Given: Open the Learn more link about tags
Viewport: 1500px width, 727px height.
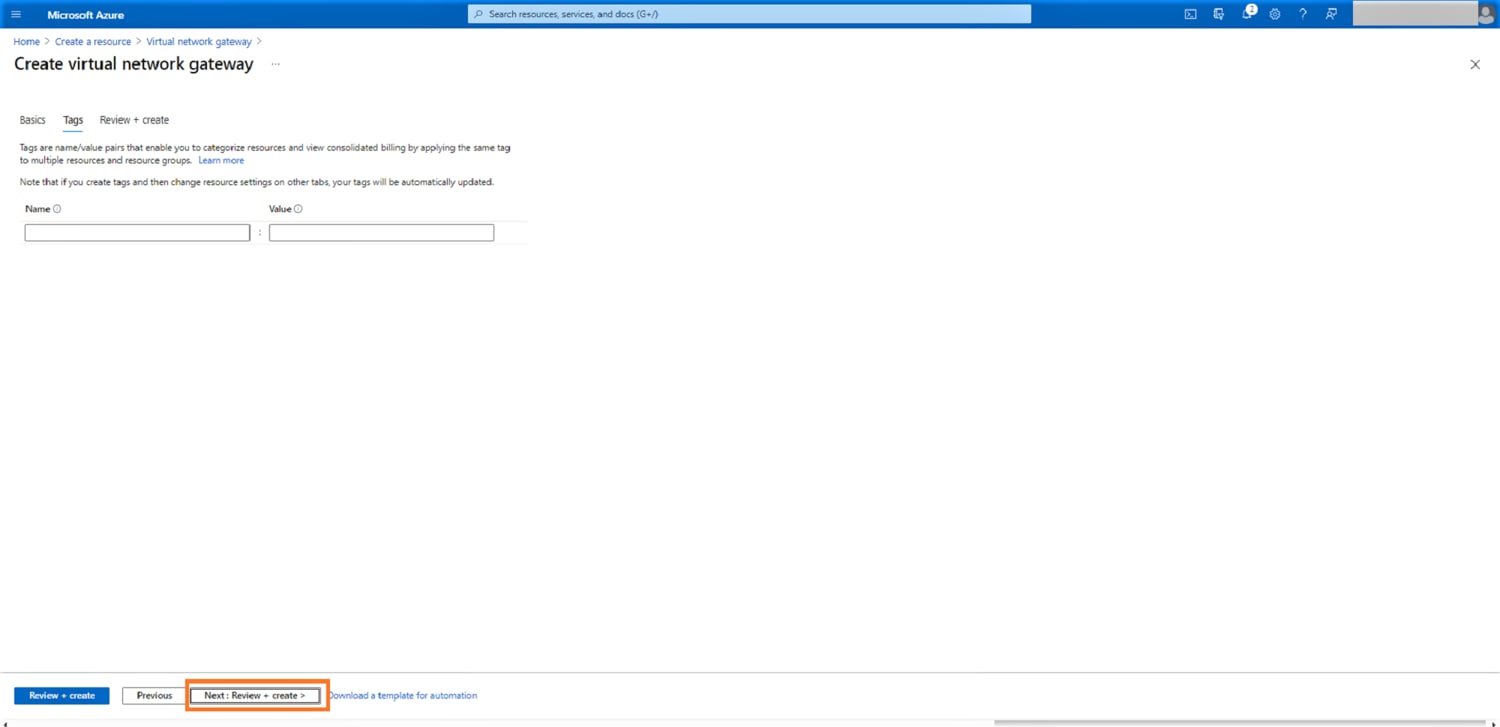Looking at the screenshot, I should [x=221, y=160].
